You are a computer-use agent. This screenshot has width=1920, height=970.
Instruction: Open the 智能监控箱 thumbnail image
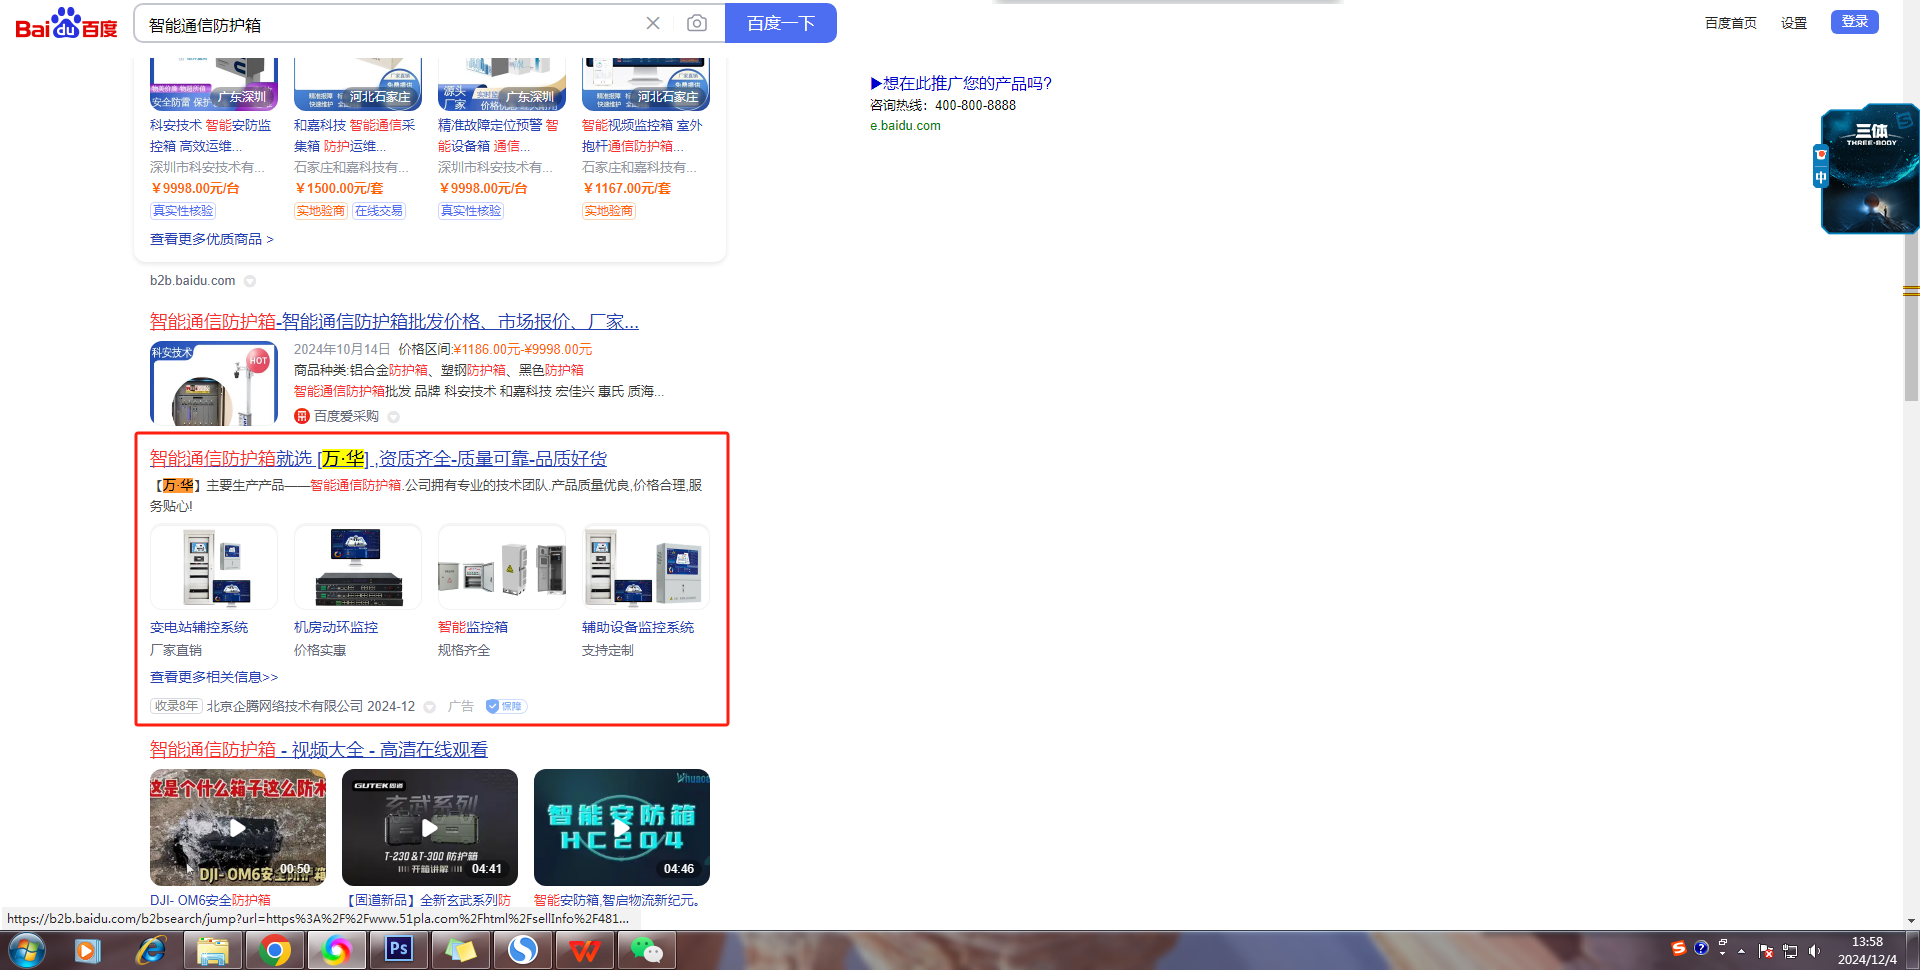pos(502,567)
